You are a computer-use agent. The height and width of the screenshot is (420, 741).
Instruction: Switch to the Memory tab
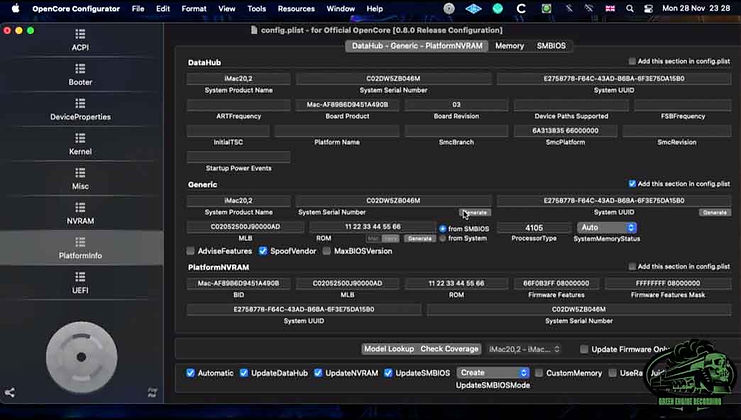pos(509,46)
